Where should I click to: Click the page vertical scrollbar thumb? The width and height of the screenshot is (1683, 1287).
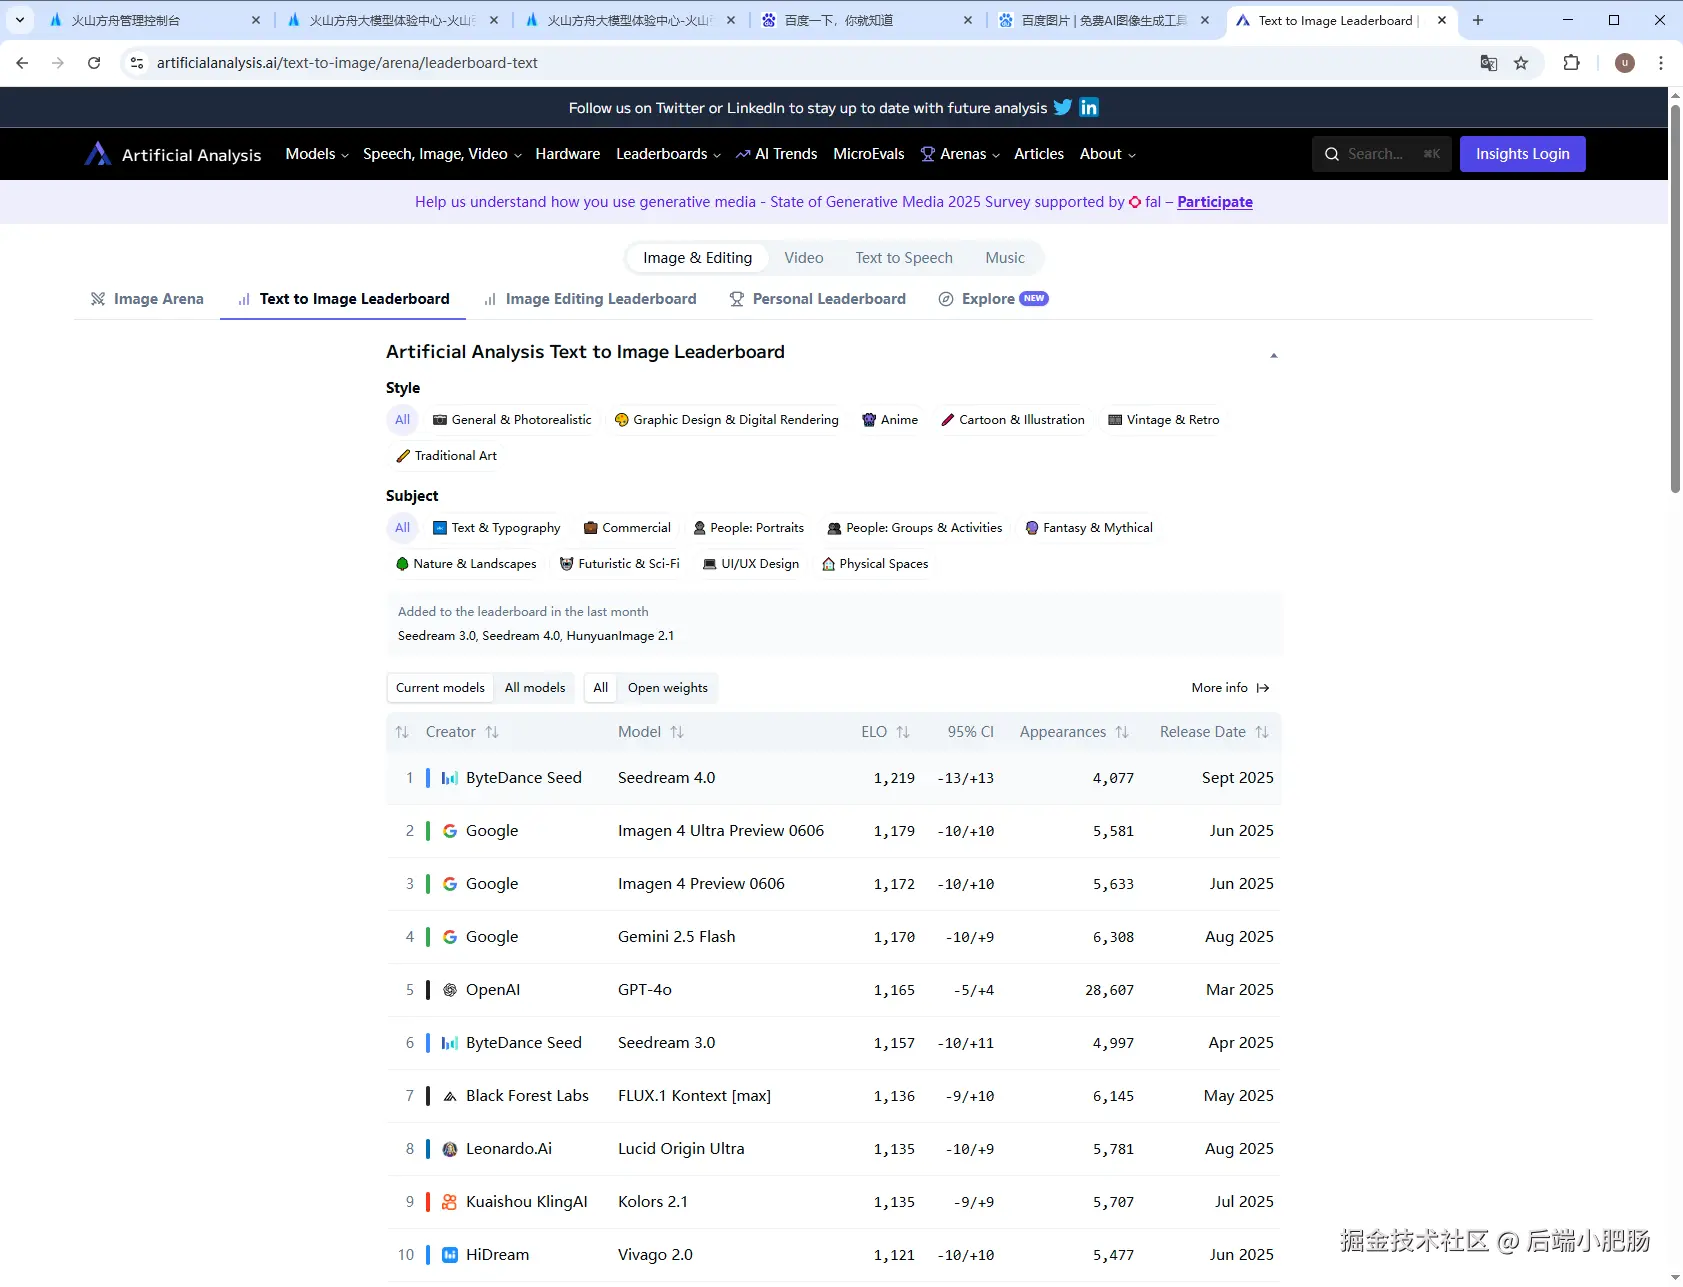tap(1675, 298)
